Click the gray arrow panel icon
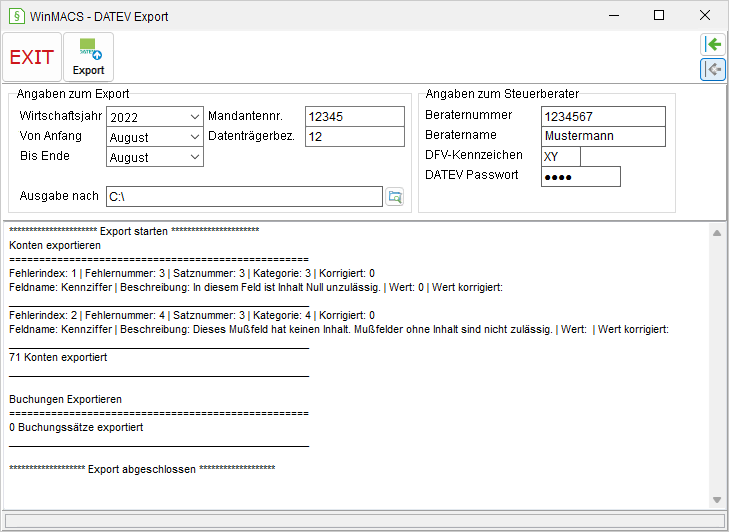This screenshot has width=731, height=532. [x=713, y=70]
